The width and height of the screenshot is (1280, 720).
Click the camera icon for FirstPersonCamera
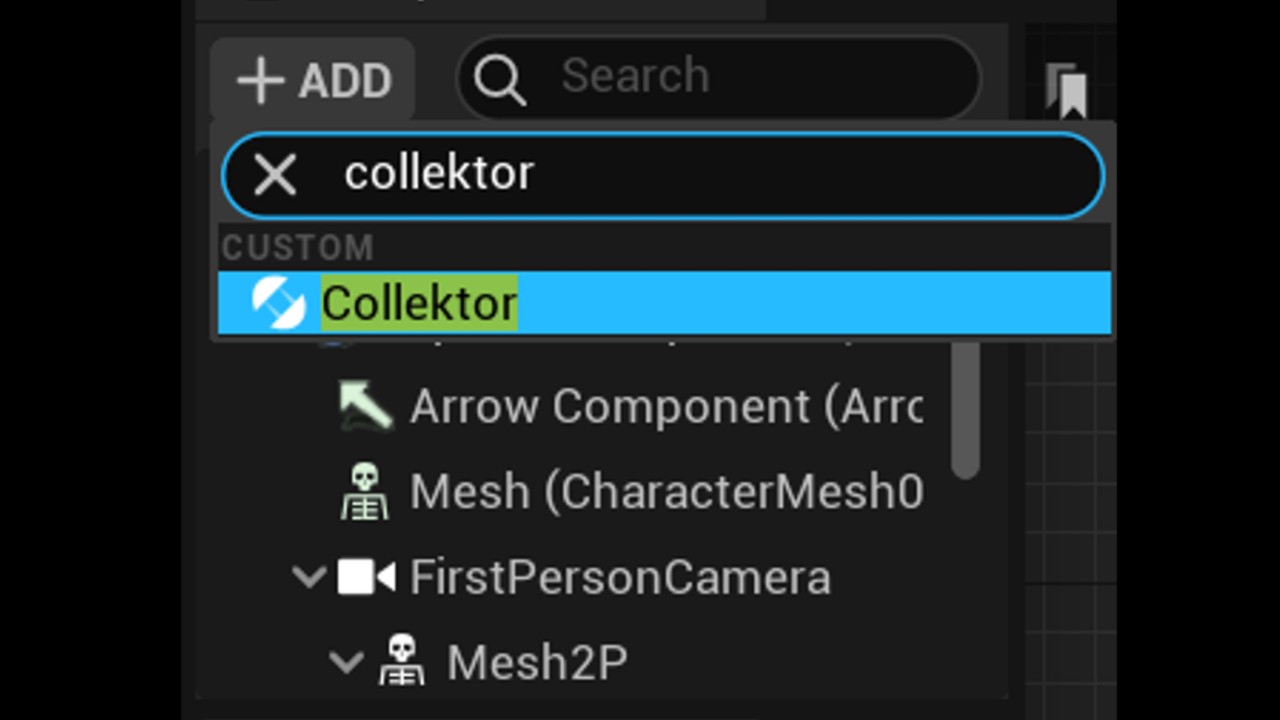point(366,577)
